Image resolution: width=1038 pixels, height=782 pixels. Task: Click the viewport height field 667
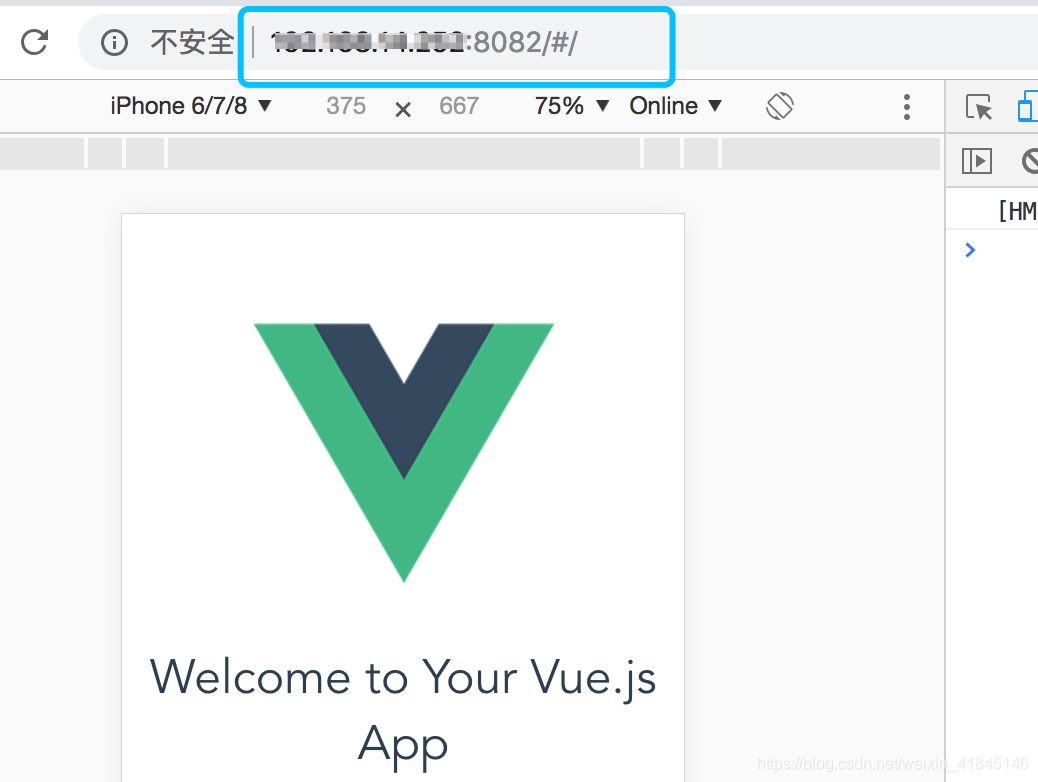[x=459, y=106]
